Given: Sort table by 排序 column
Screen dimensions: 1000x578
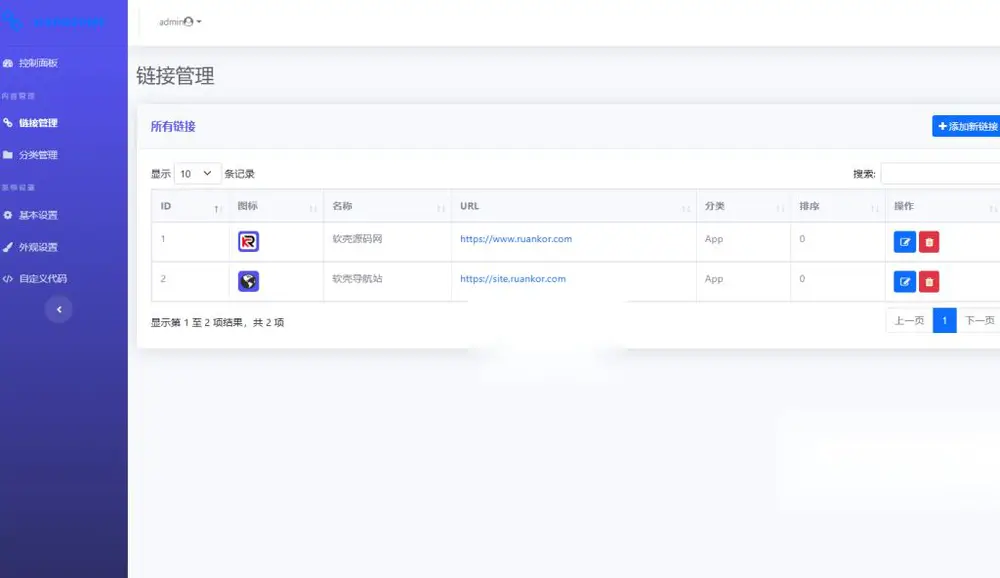Looking at the screenshot, I should (838, 206).
